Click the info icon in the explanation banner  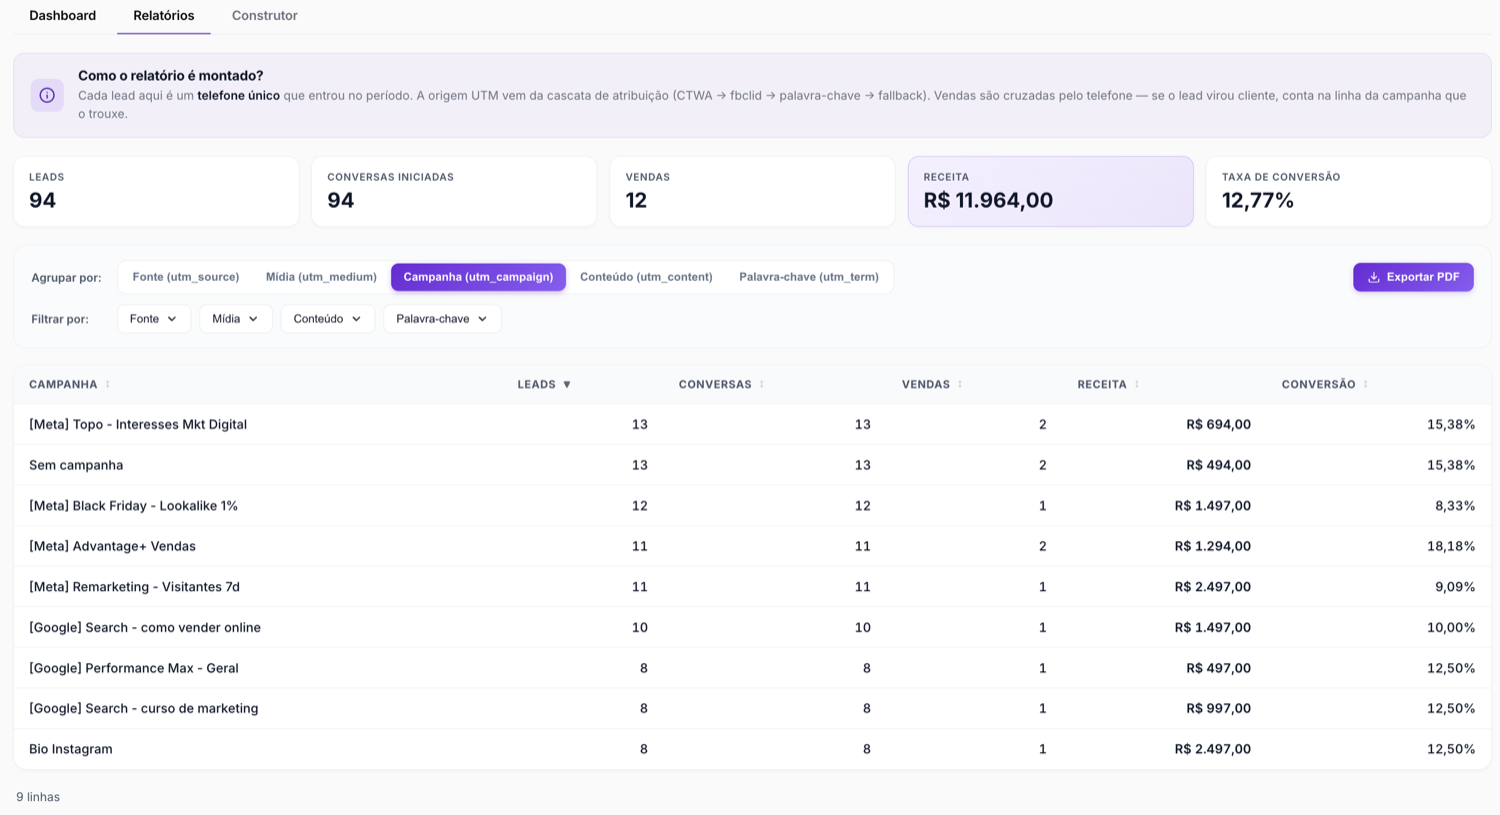pyautogui.click(x=47, y=95)
